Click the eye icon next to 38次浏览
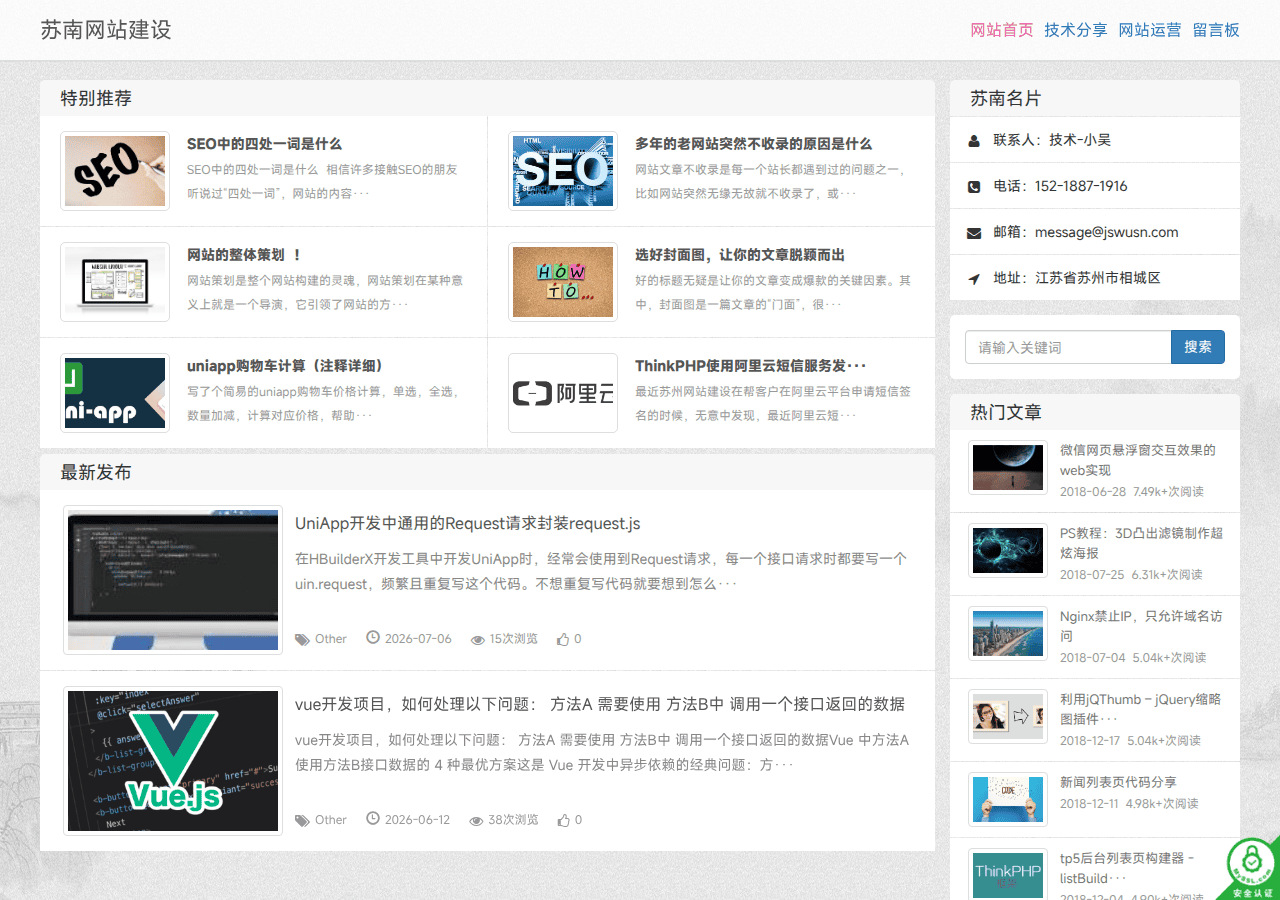1280x900 pixels. tap(477, 821)
